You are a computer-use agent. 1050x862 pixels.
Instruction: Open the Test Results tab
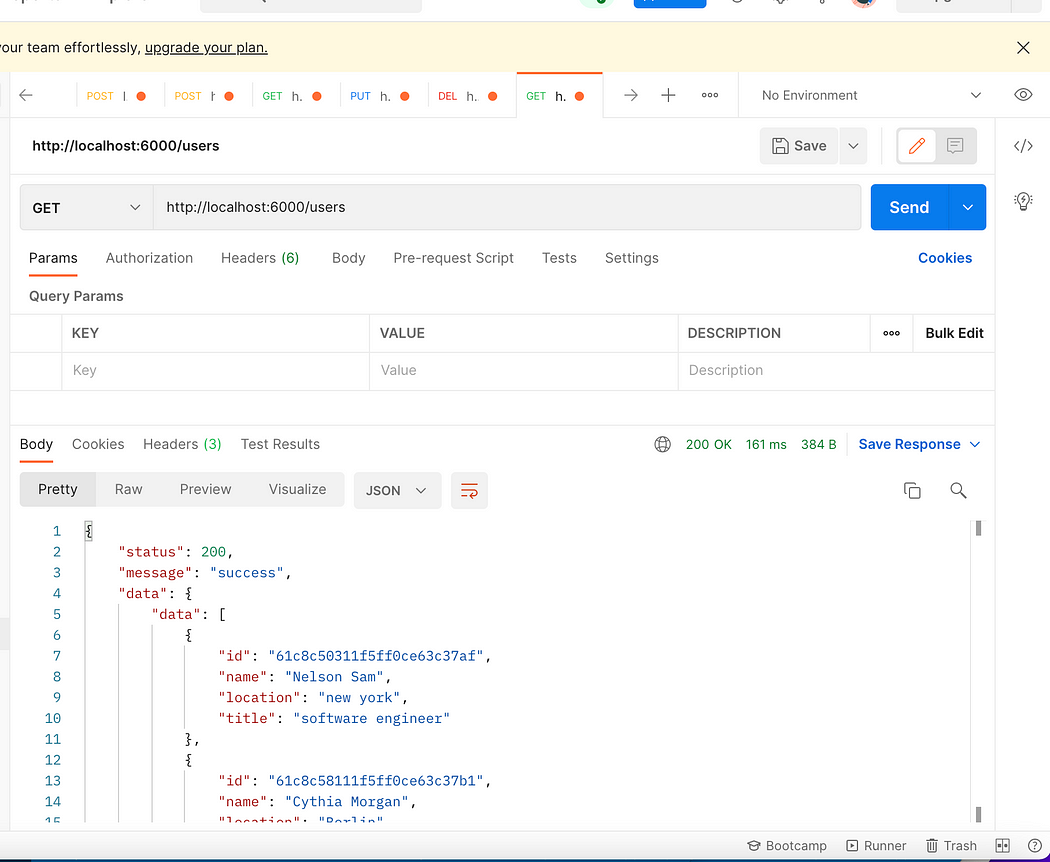(280, 444)
